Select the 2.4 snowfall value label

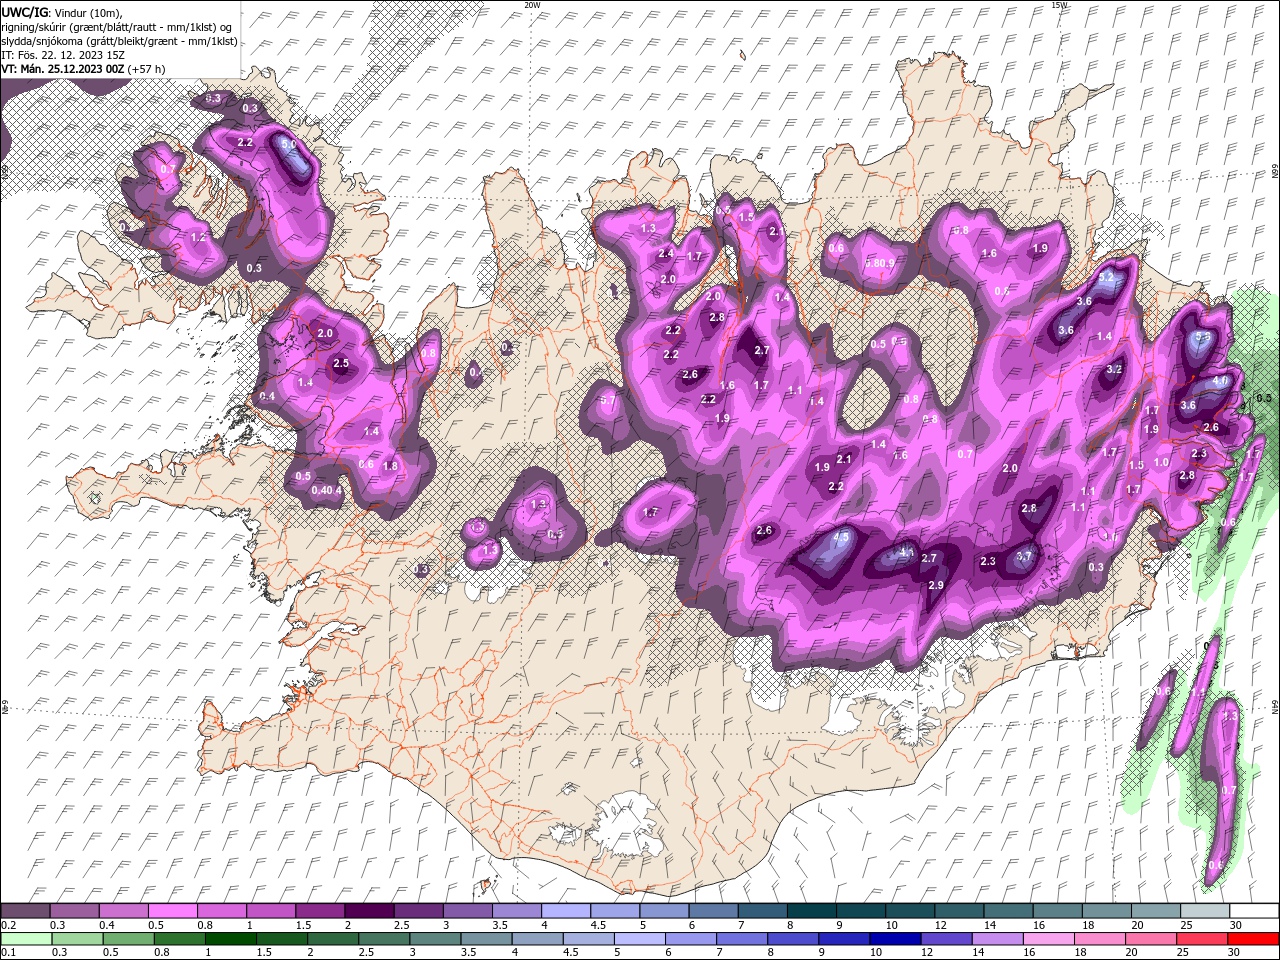point(666,254)
